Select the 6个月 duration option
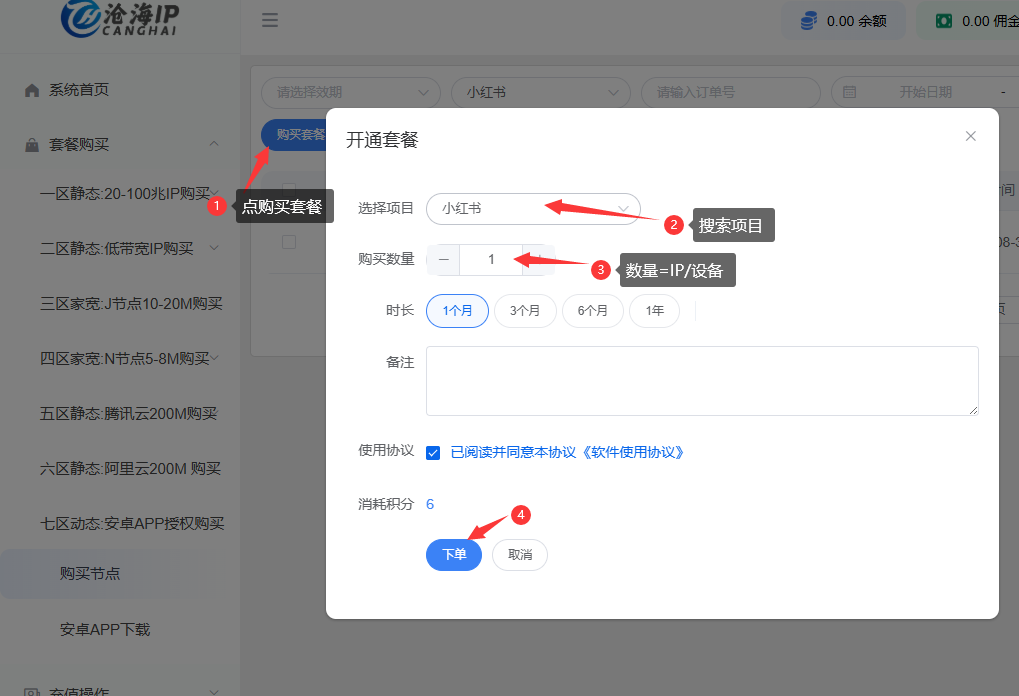This screenshot has height=696, width=1019. (x=592, y=311)
